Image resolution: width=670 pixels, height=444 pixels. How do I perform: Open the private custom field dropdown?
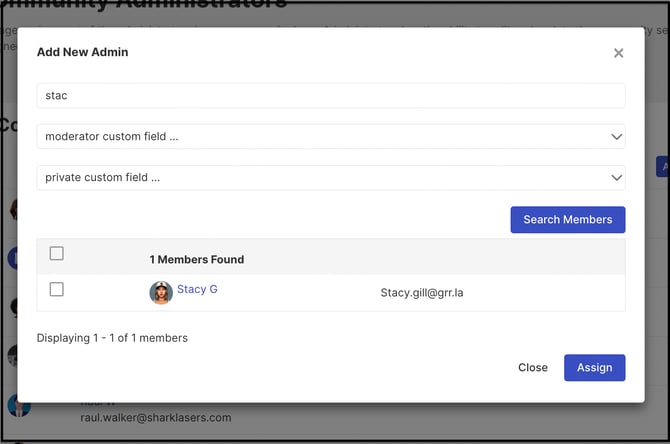pyautogui.click(x=331, y=178)
